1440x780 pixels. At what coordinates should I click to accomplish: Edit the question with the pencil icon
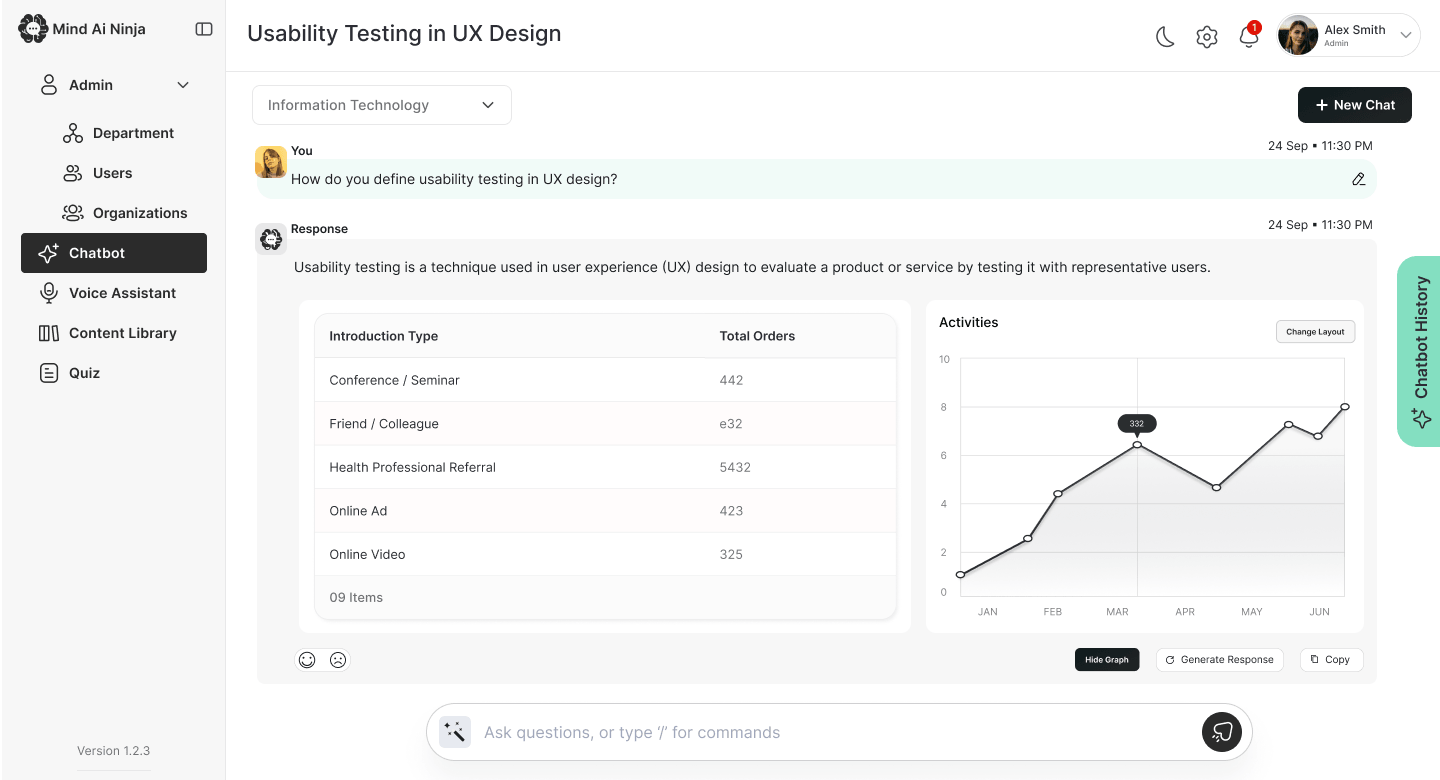coord(1358,179)
